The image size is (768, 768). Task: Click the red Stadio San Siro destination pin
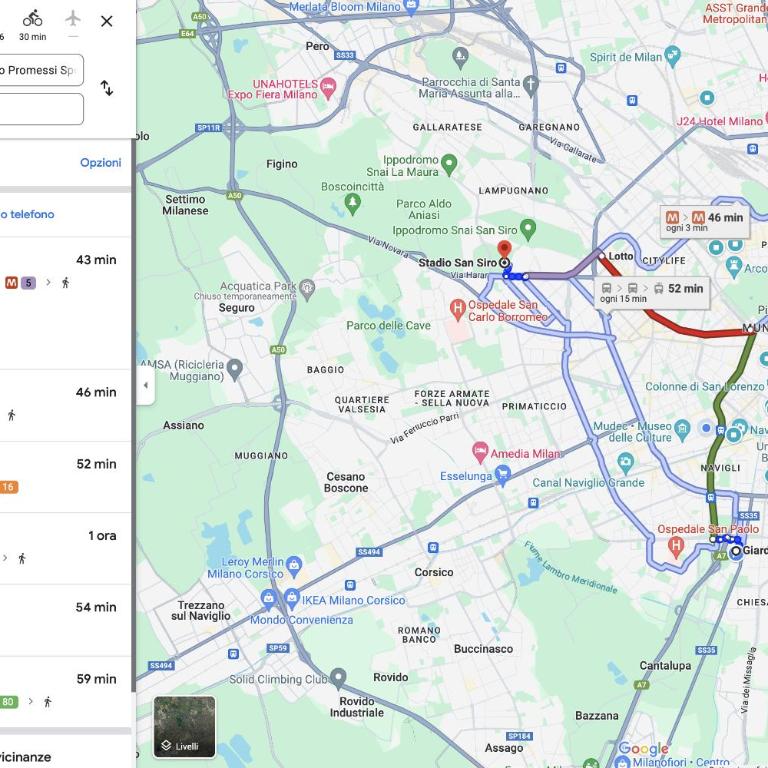504,249
